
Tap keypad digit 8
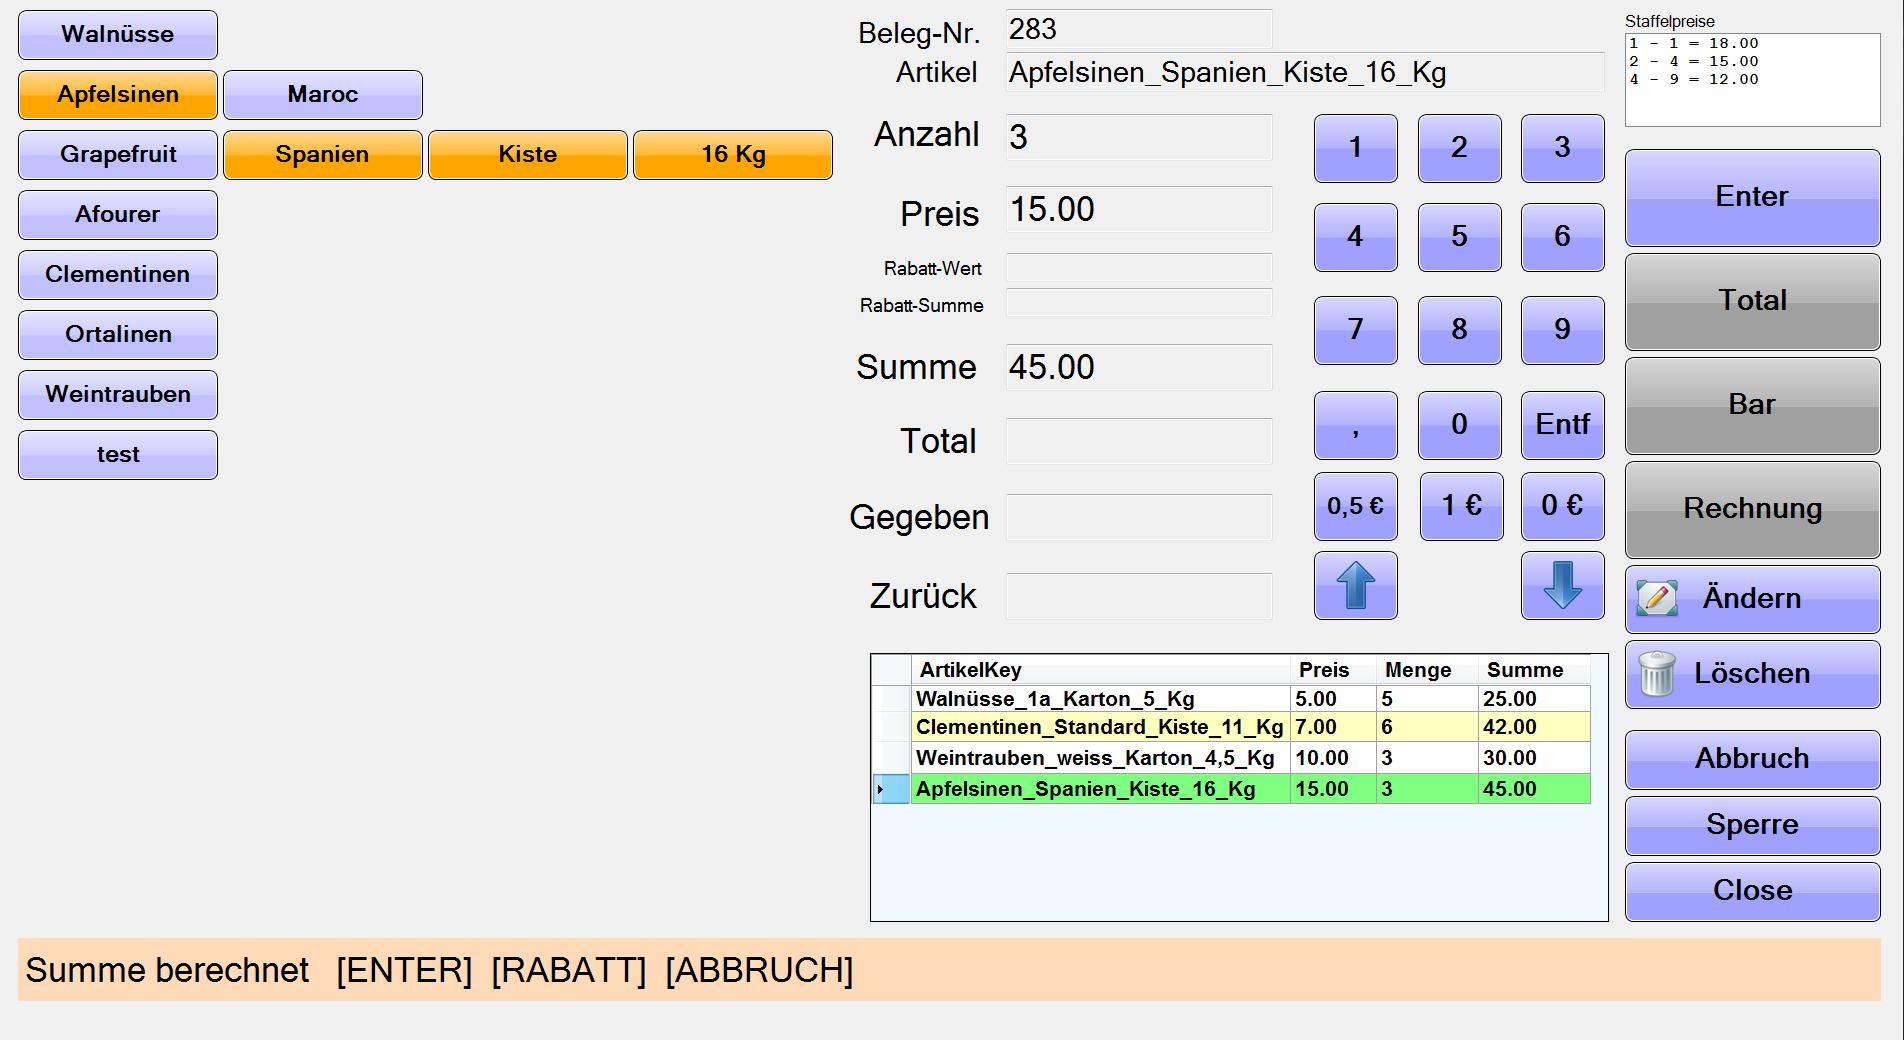1459,330
